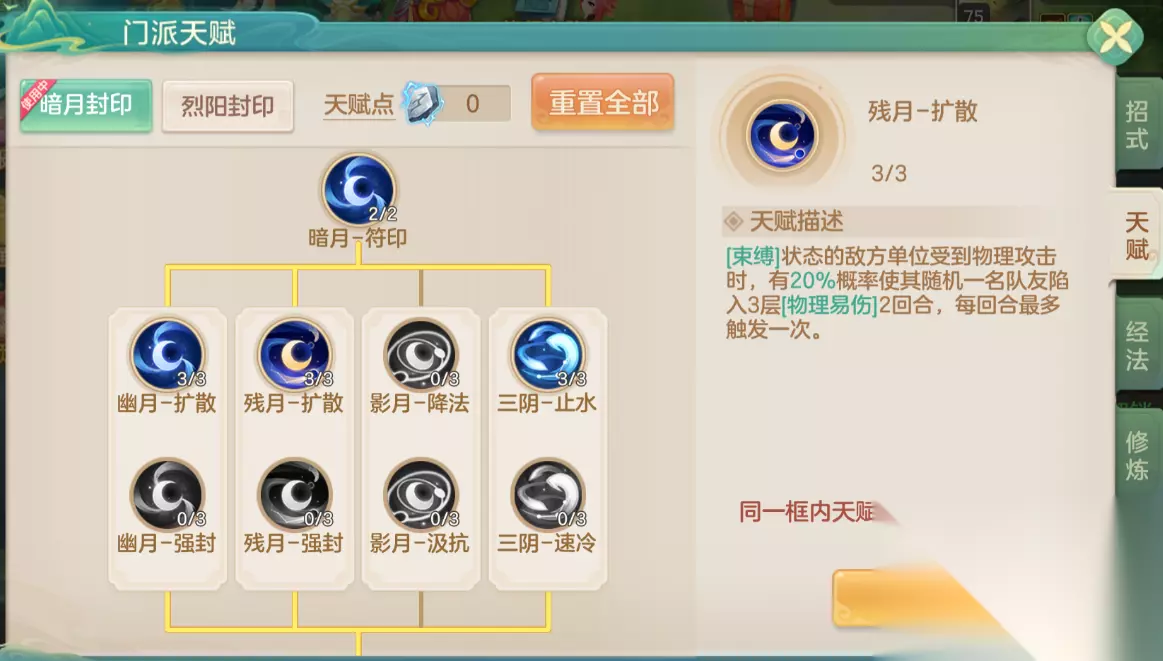Select the 幽月-扩散 talent icon
This screenshot has width=1163, height=661.
tap(167, 355)
